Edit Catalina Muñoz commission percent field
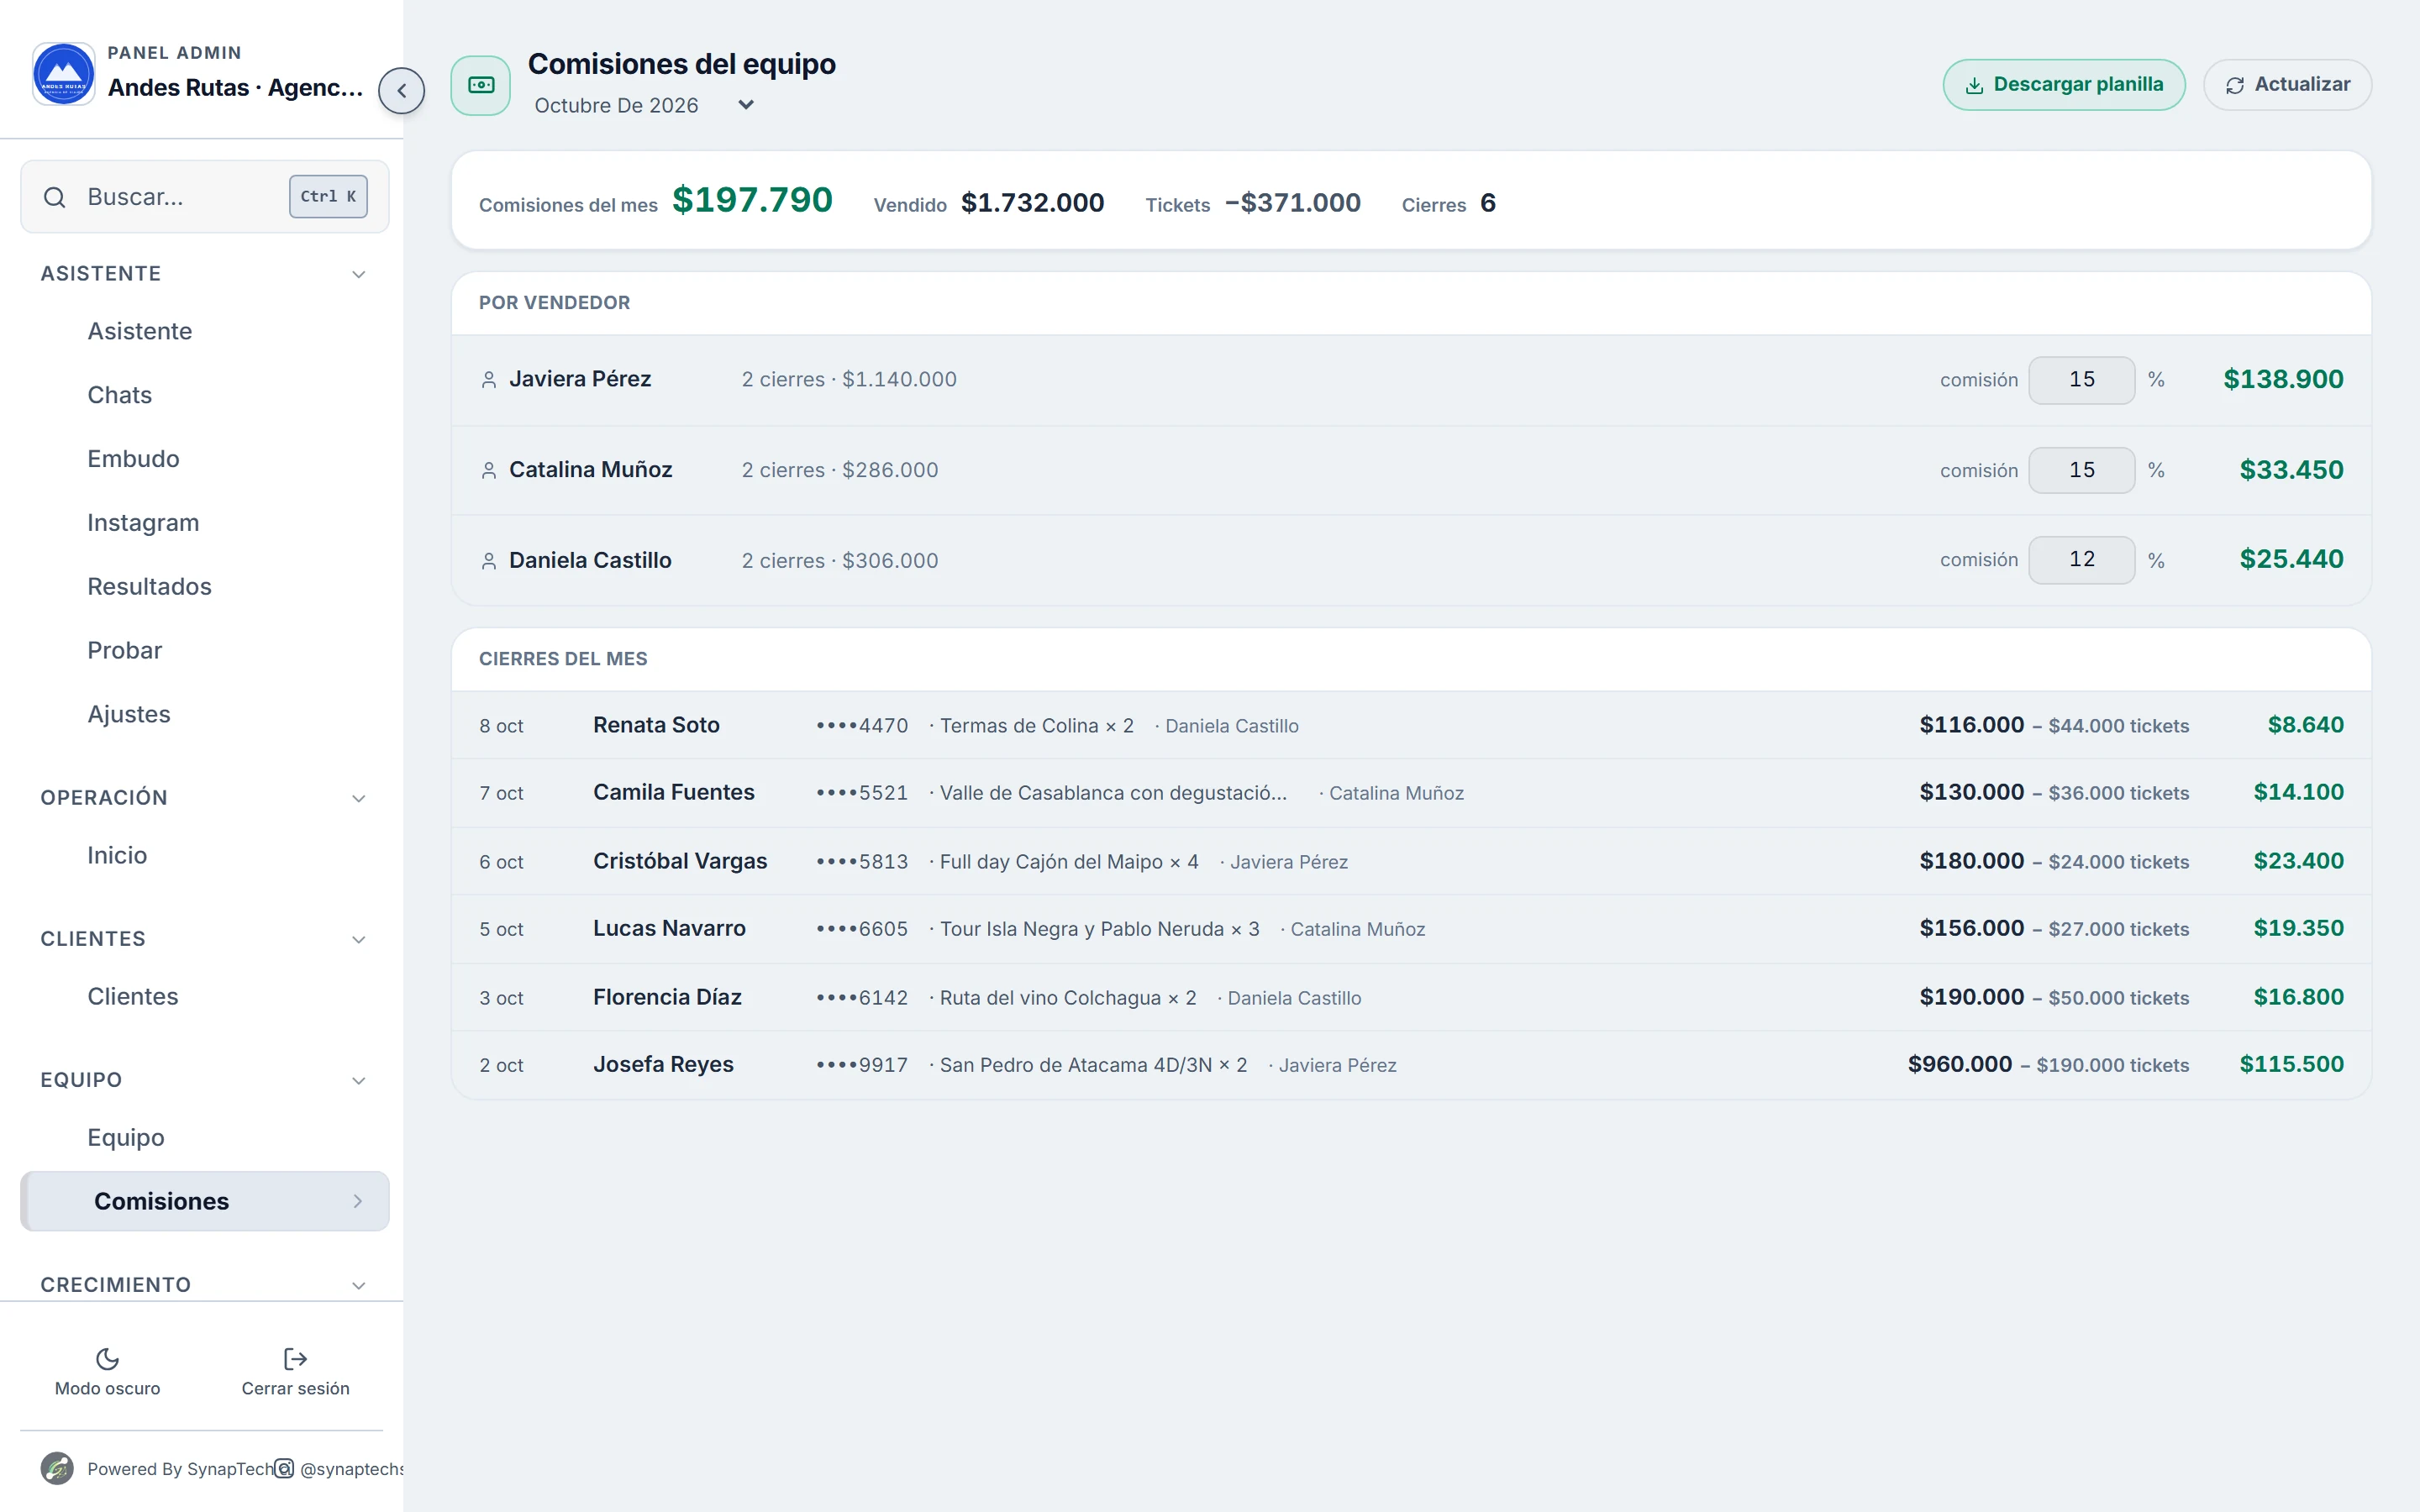The width and height of the screenshot is (2420, 1512). tap(2081, 470)
